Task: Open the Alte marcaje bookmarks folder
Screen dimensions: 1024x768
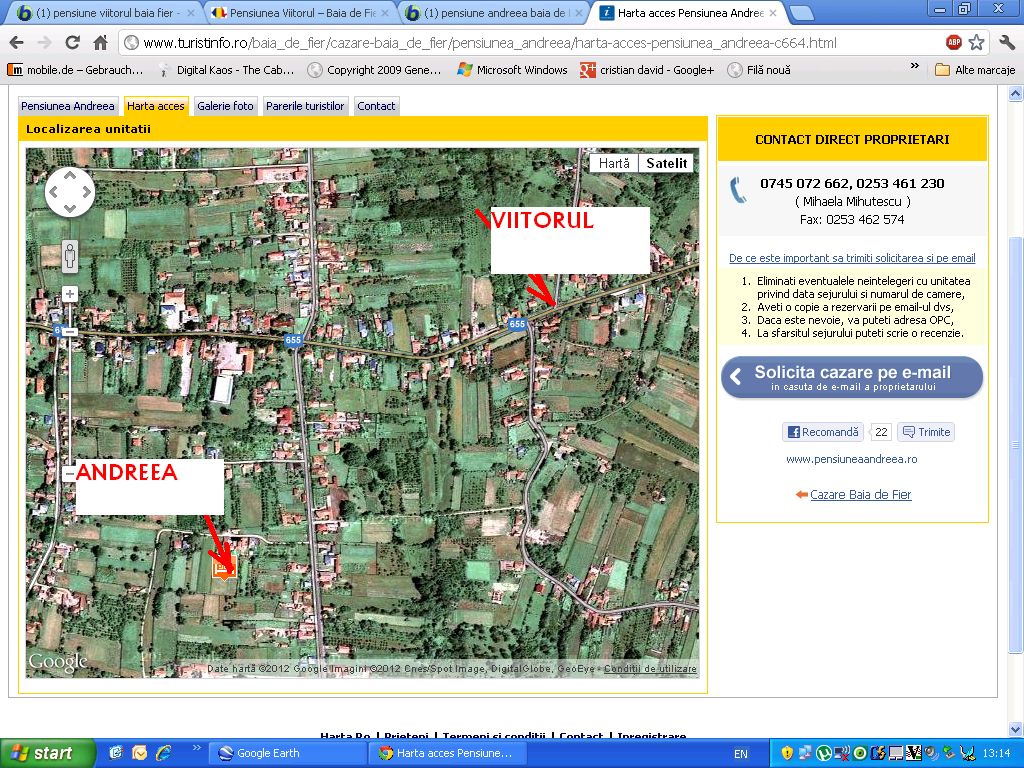Action: [975, 70]
